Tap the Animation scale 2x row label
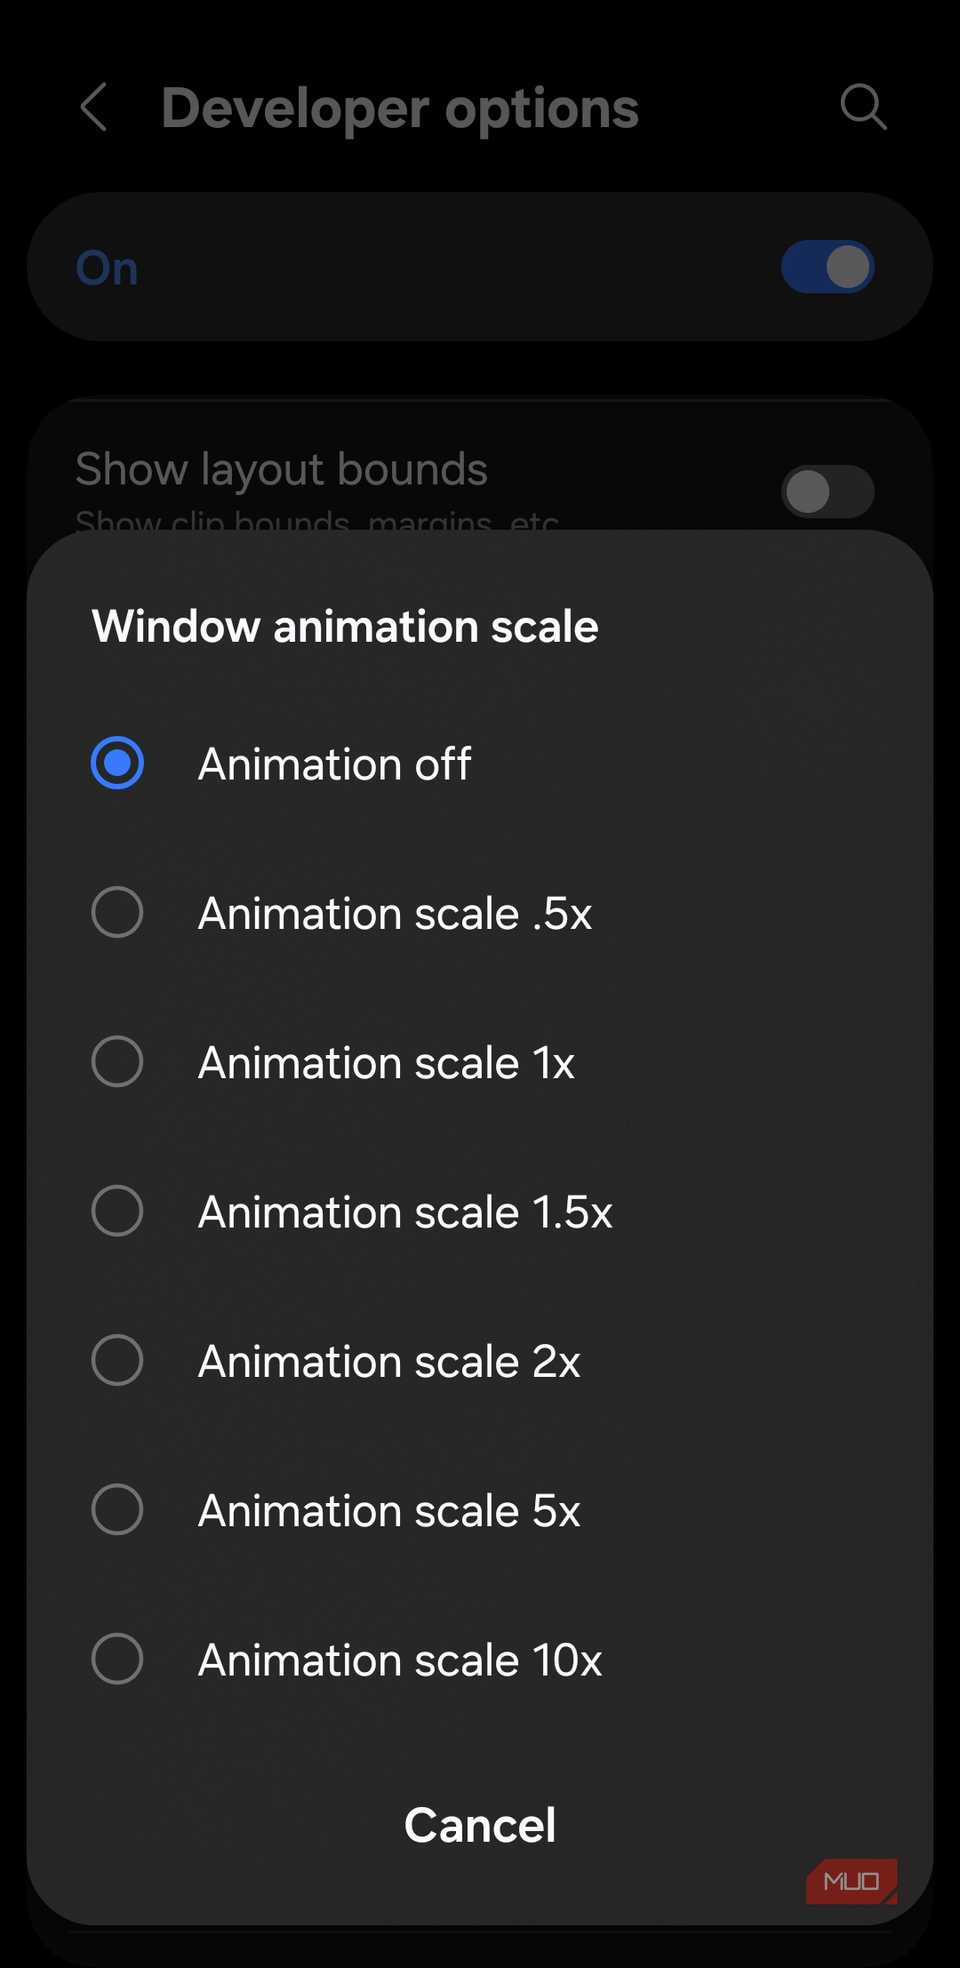Screen dimensions: 960x1968 point(389,1360)
